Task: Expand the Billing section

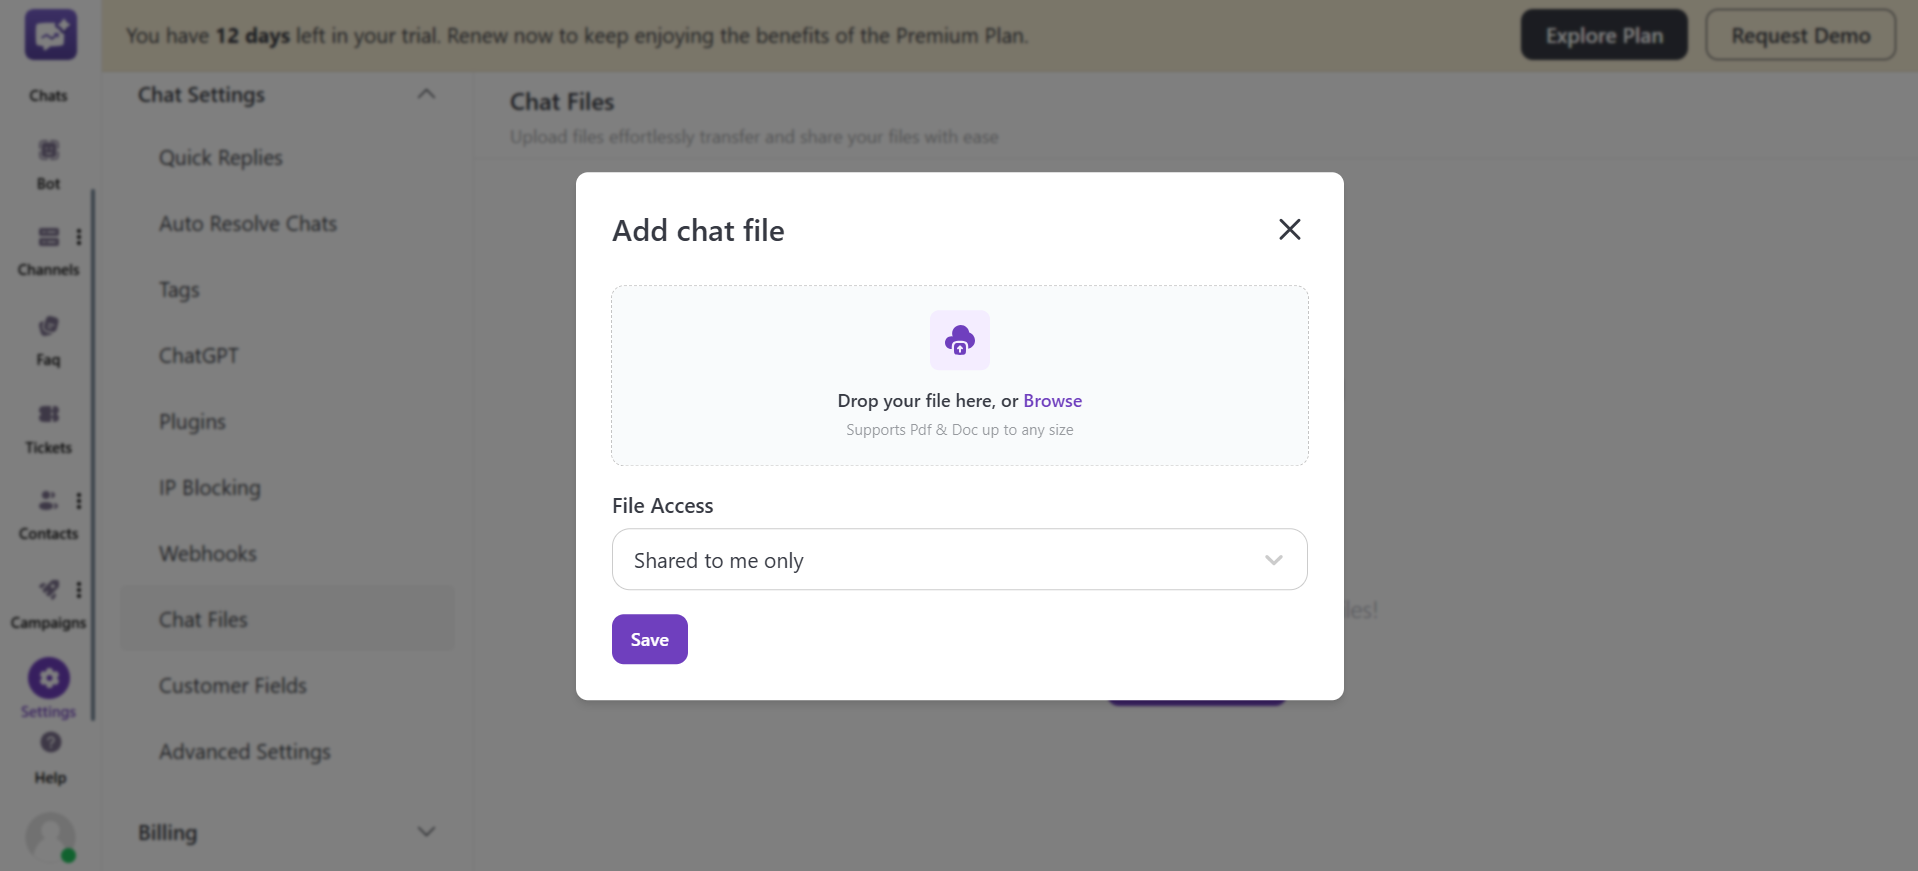Action: tap(426, 831)
